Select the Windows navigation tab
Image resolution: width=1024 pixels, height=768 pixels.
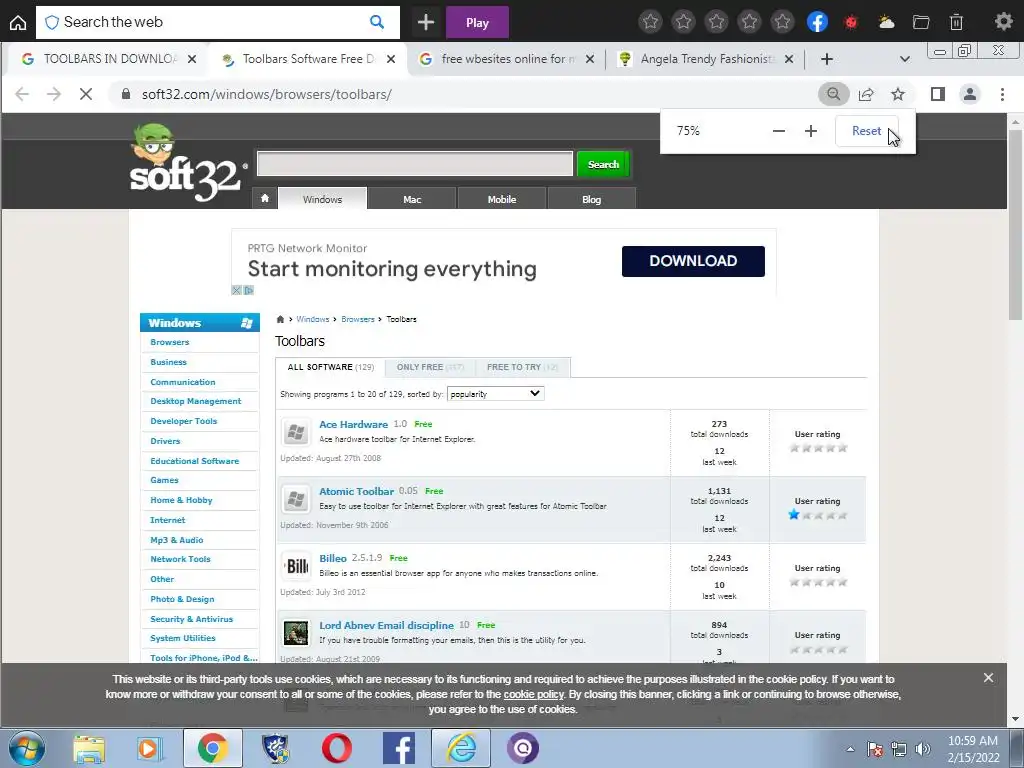click(322, 199)
